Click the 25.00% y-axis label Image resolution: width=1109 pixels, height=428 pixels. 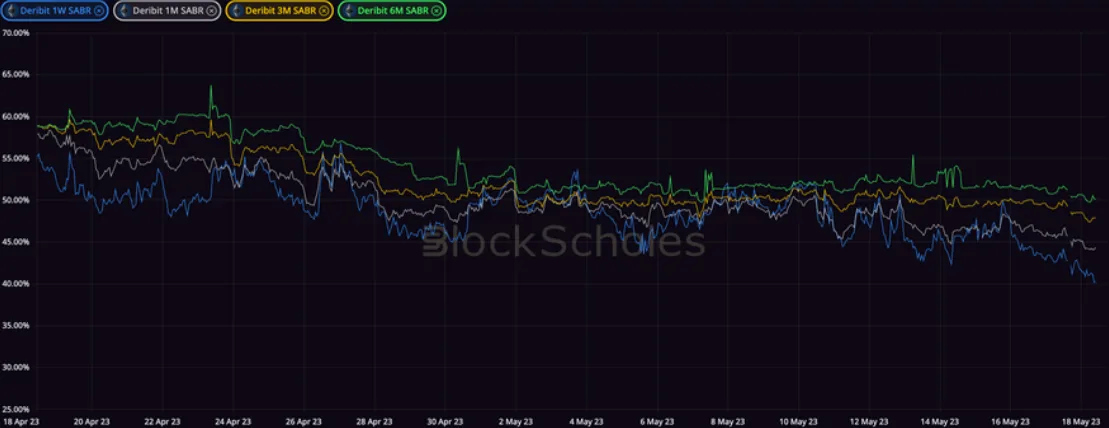(x=16, y=410)
